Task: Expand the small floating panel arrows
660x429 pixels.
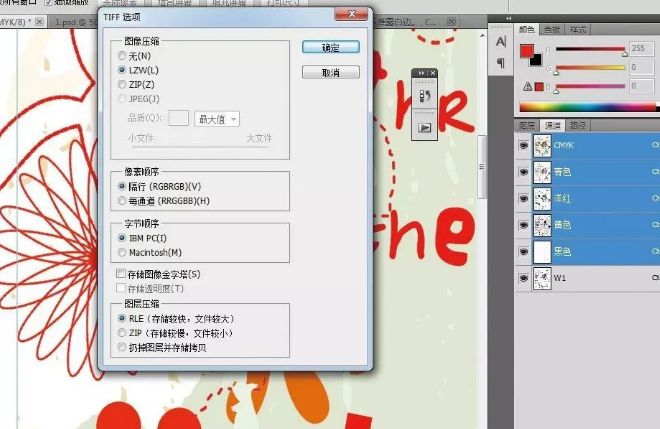Action: click(421, 73)
